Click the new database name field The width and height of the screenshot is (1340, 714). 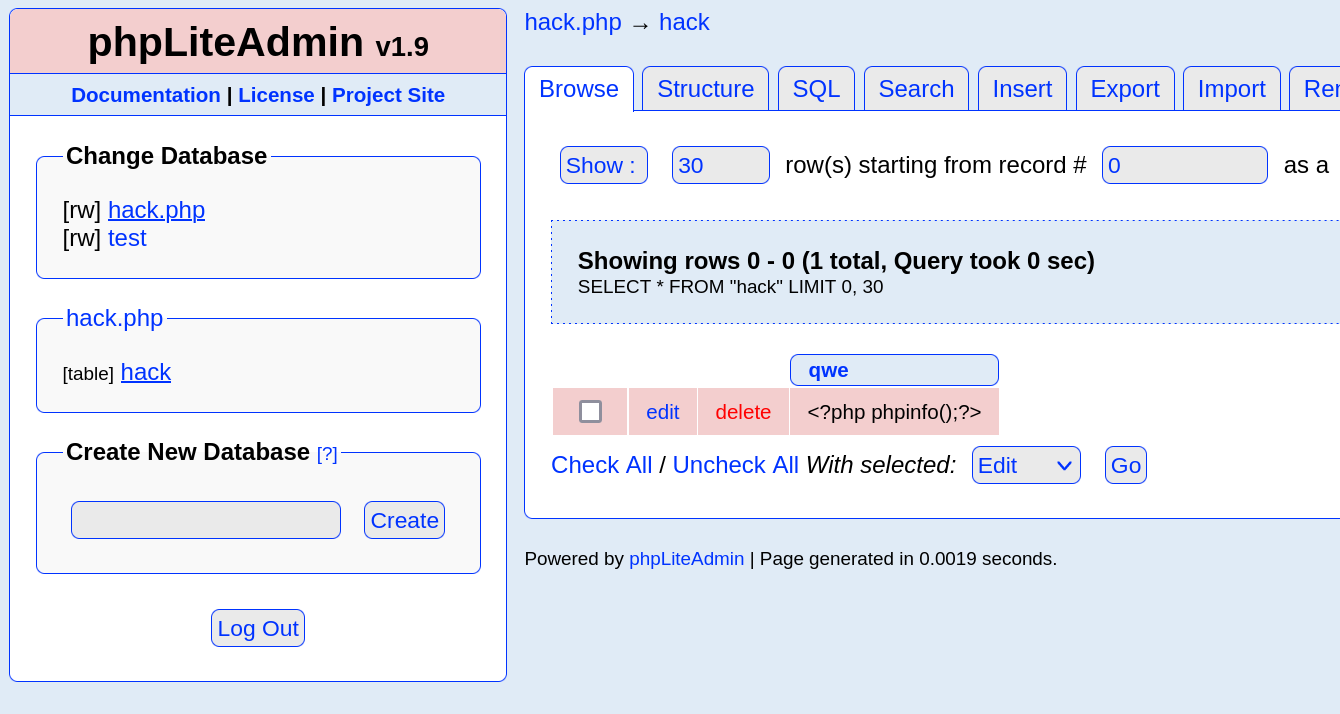(206, 520)
